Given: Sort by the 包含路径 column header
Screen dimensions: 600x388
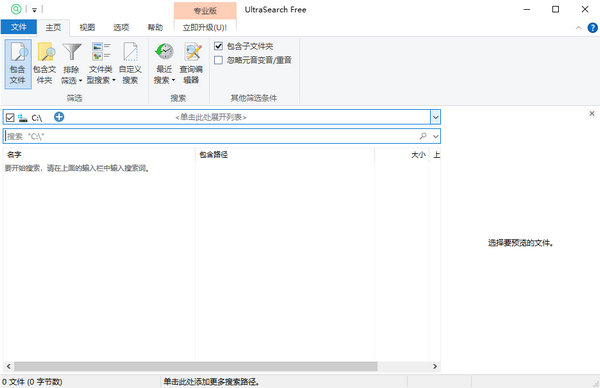Looking at the screenshot, I should pos(285,155).
